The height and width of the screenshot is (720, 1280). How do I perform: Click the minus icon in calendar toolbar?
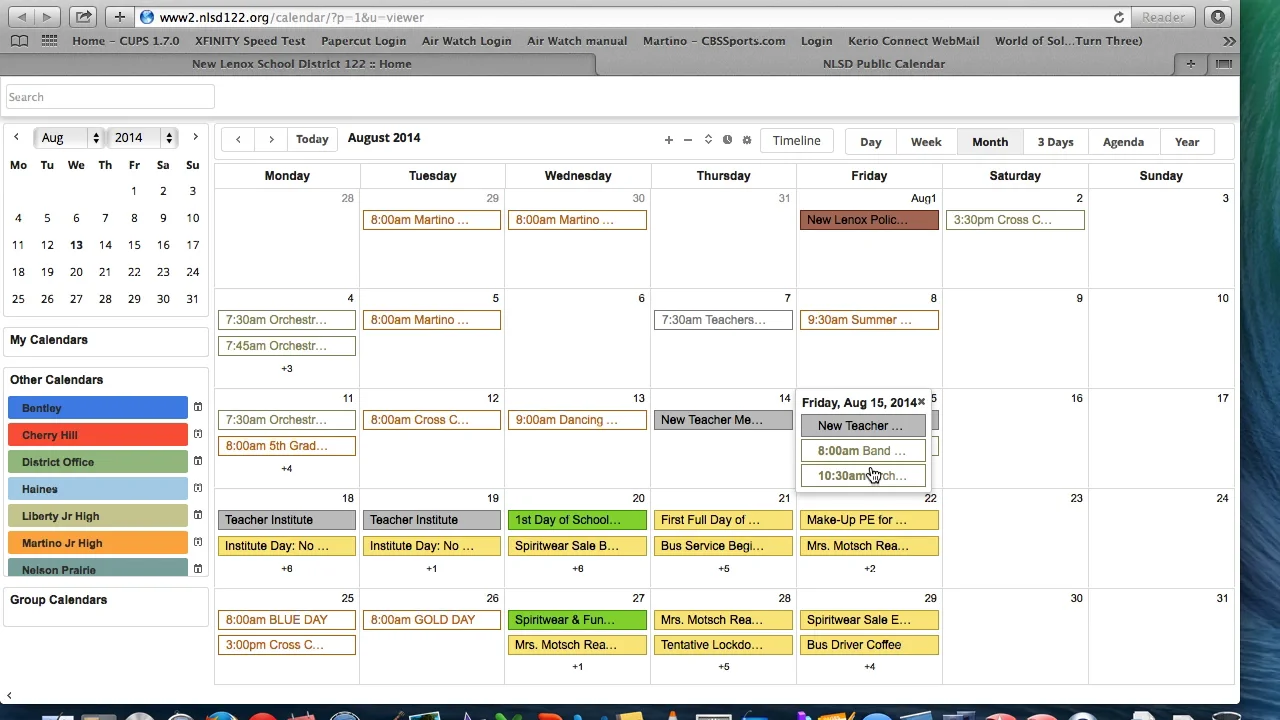click(x=688, y=140)
